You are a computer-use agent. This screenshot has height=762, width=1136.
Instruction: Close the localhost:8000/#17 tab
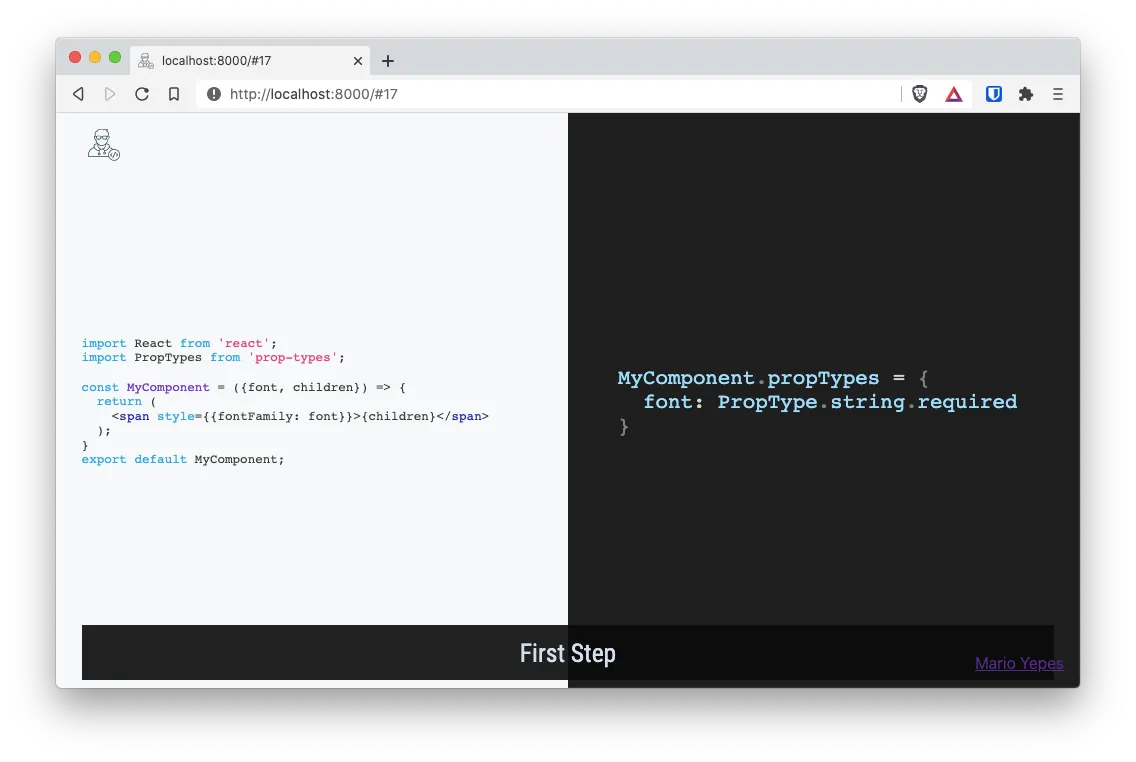[x=357, y=61]
